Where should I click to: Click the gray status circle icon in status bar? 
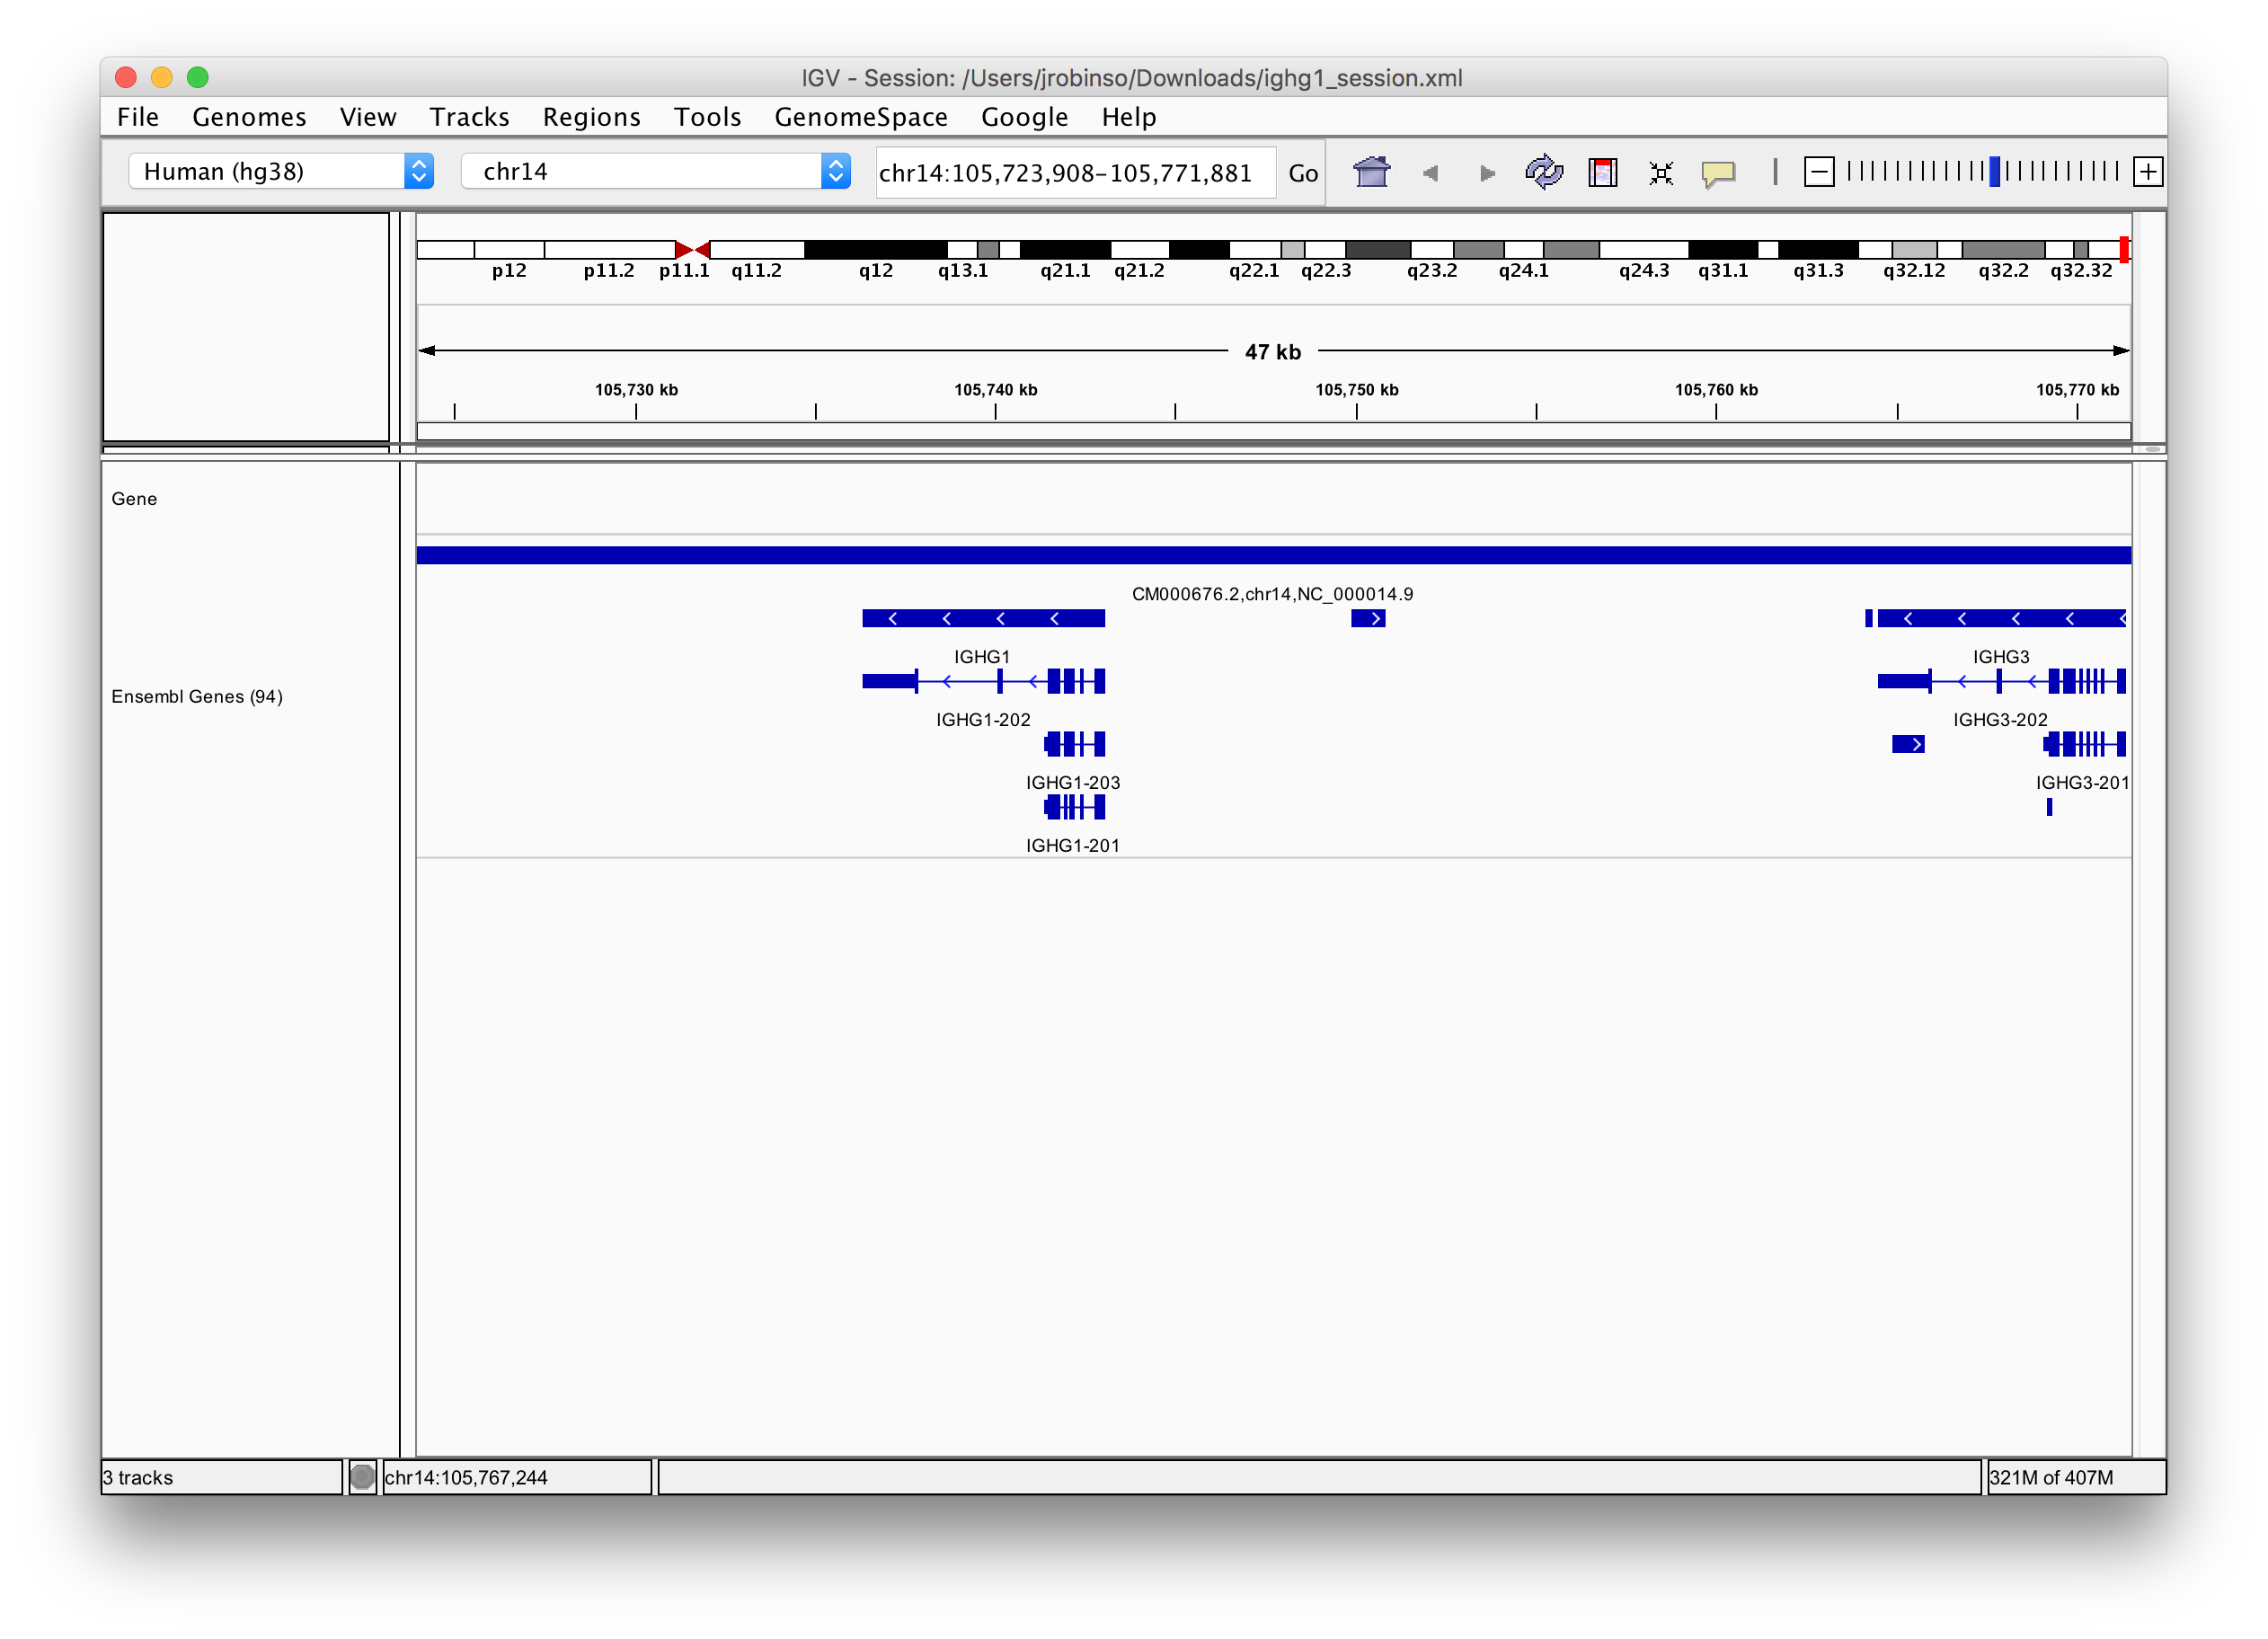click(362, 1476)
